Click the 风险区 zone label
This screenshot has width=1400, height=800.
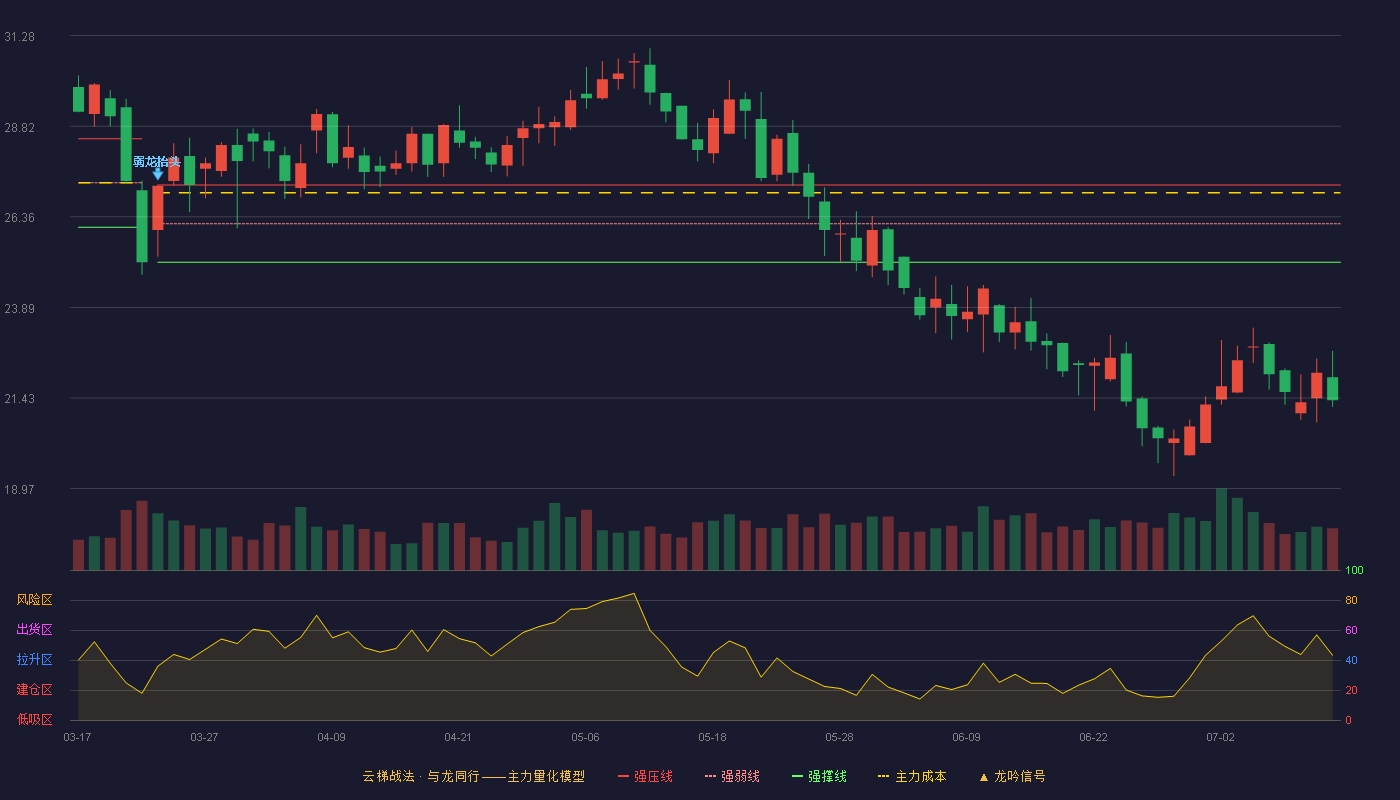(x=34, y=600)
